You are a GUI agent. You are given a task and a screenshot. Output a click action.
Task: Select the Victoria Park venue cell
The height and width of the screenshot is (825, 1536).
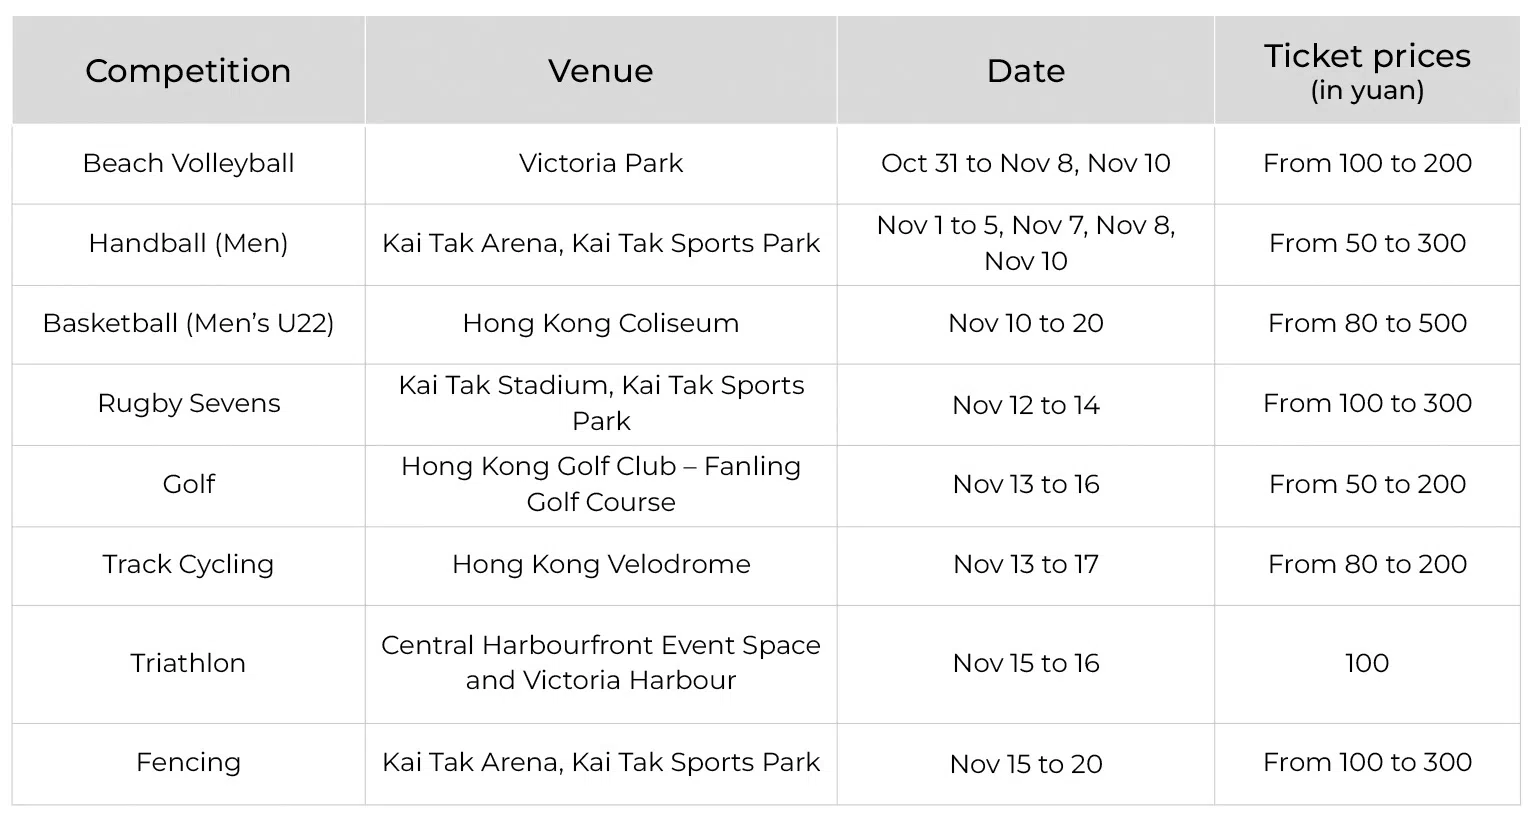tap(600, 163)
